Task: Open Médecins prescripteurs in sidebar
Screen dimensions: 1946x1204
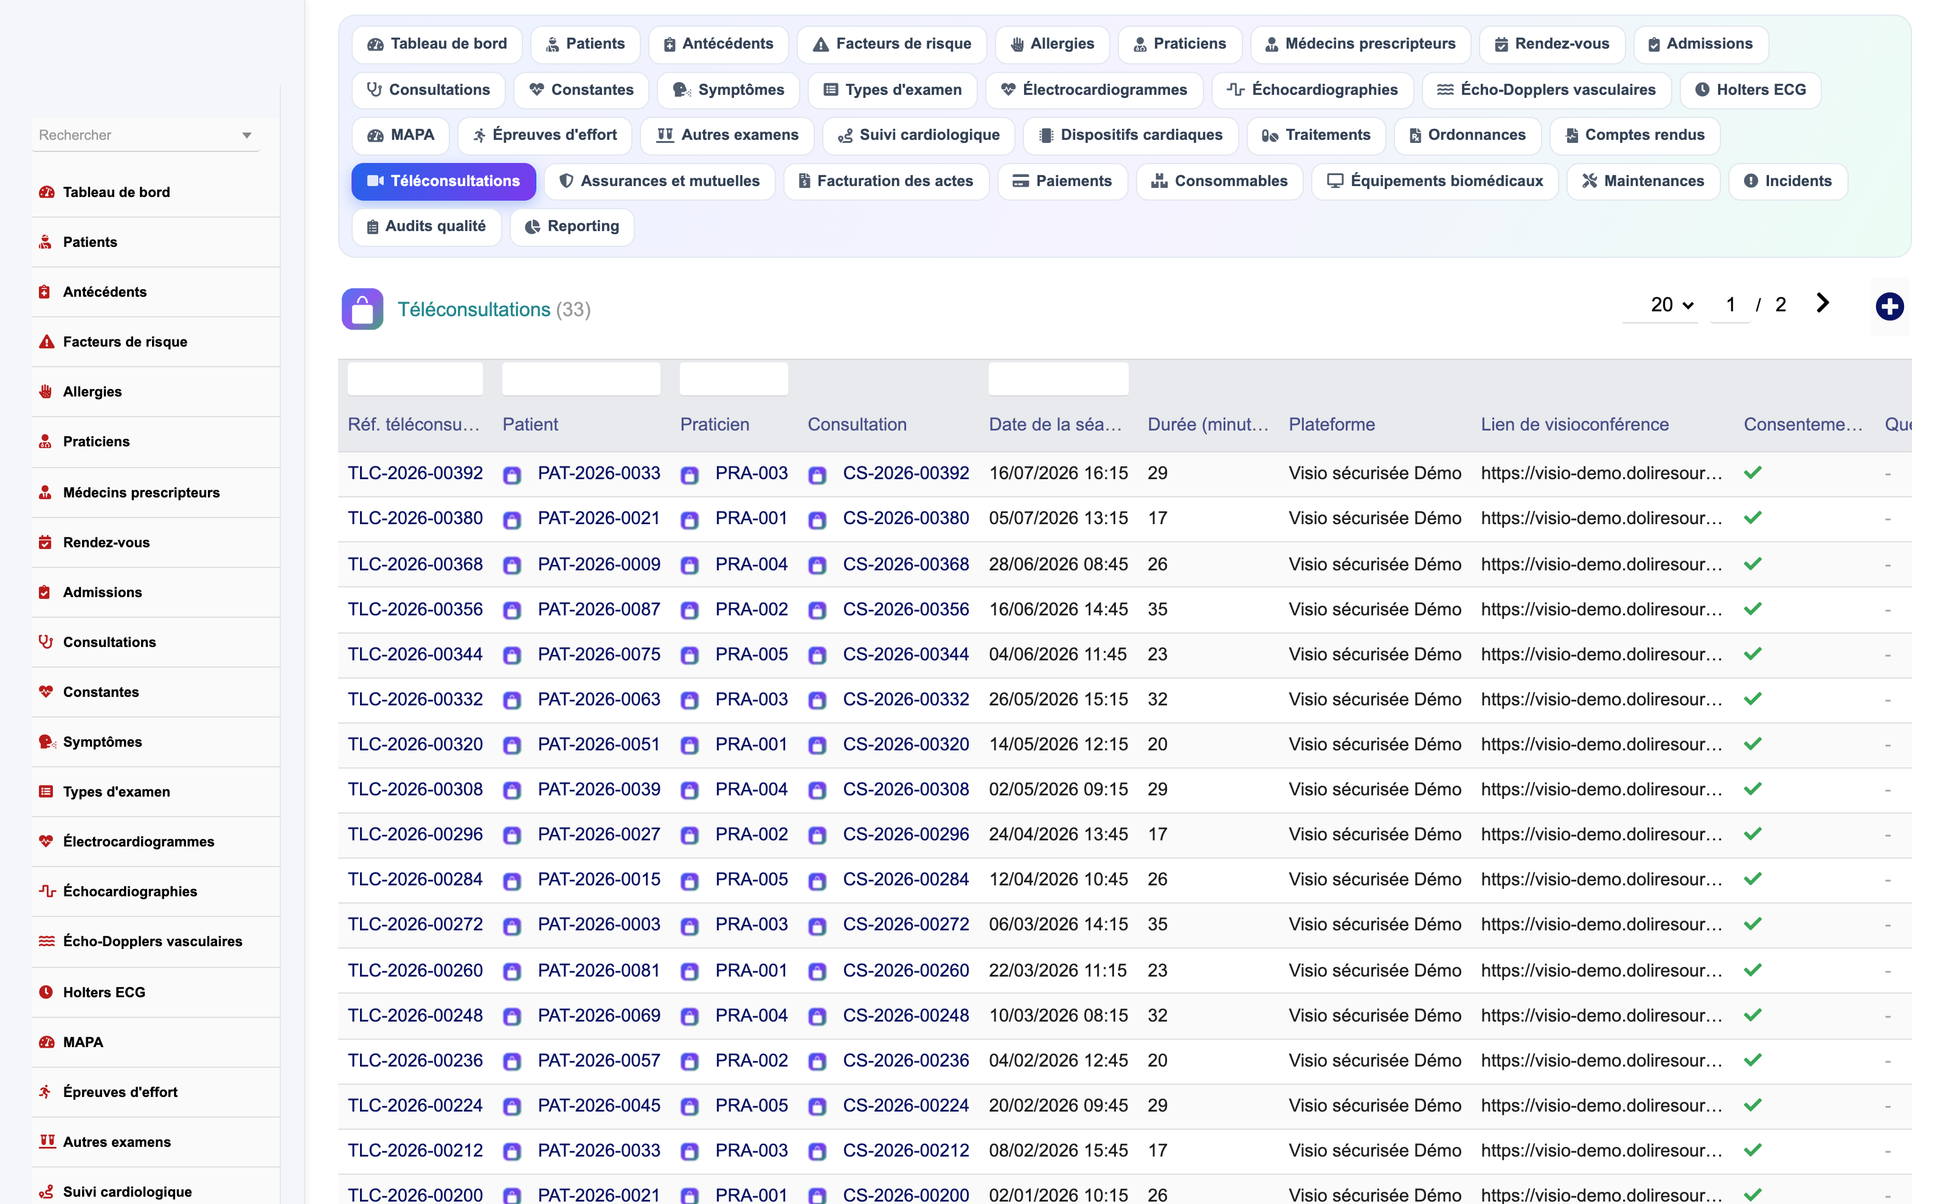Action: [x=141, y=492]
